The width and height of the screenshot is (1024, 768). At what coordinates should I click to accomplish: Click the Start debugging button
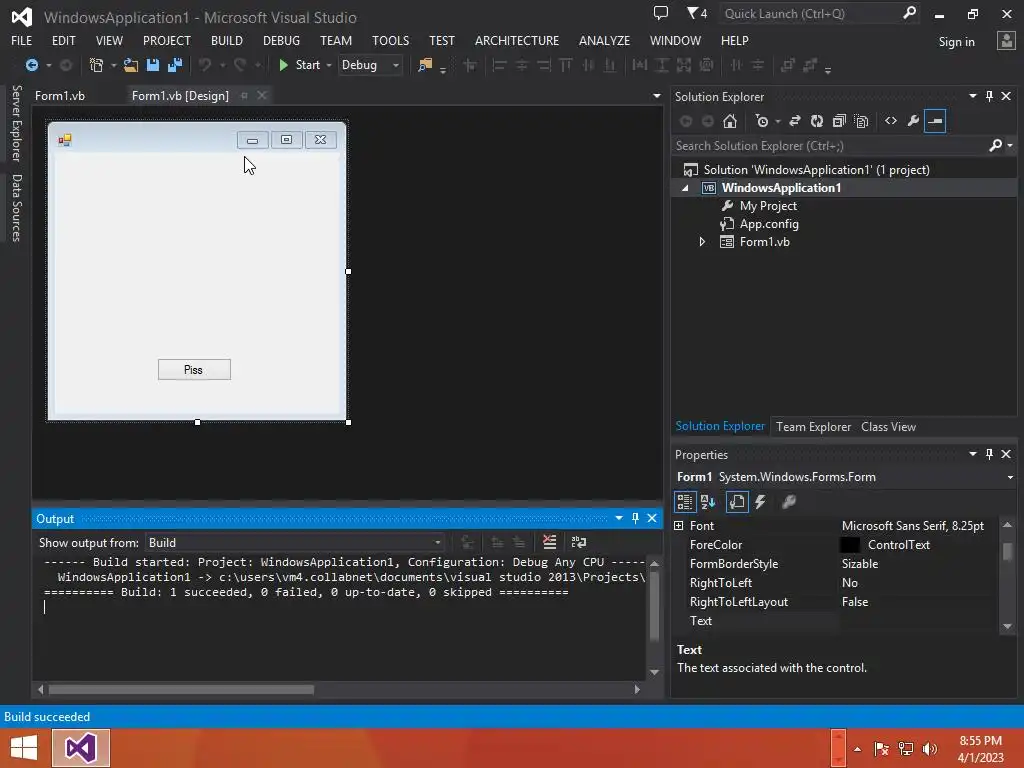click(300, 65)
